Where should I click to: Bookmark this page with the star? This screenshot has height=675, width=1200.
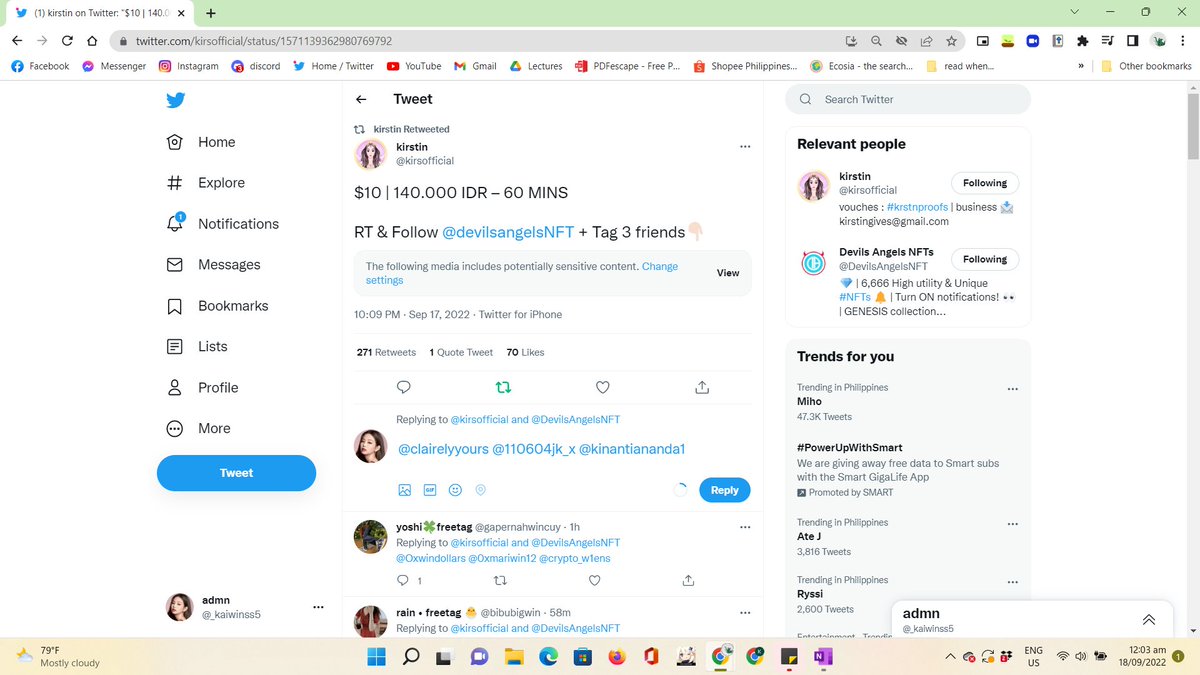click(x=951, y=41)
